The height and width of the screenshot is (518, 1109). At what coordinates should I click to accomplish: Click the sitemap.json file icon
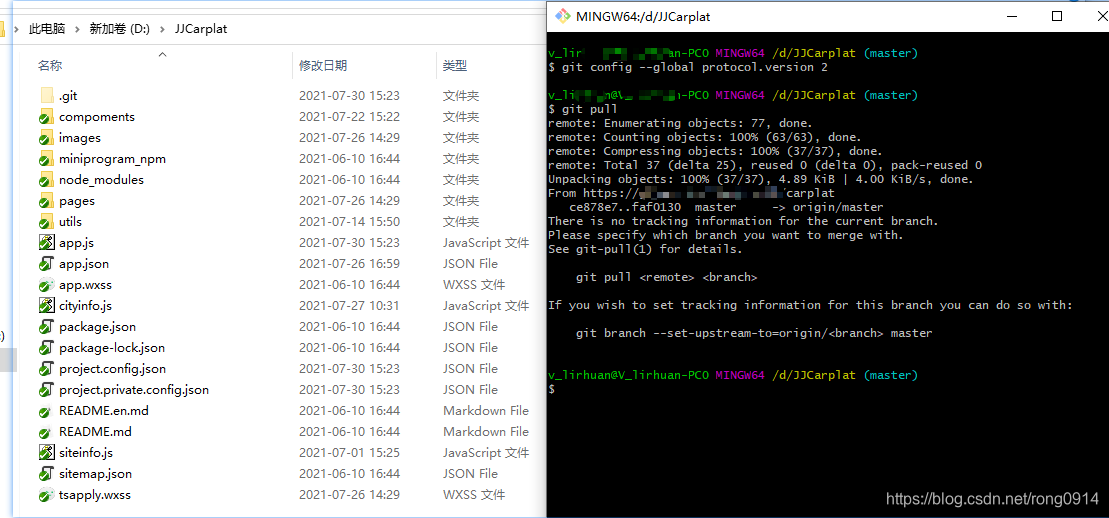point(47,474)
